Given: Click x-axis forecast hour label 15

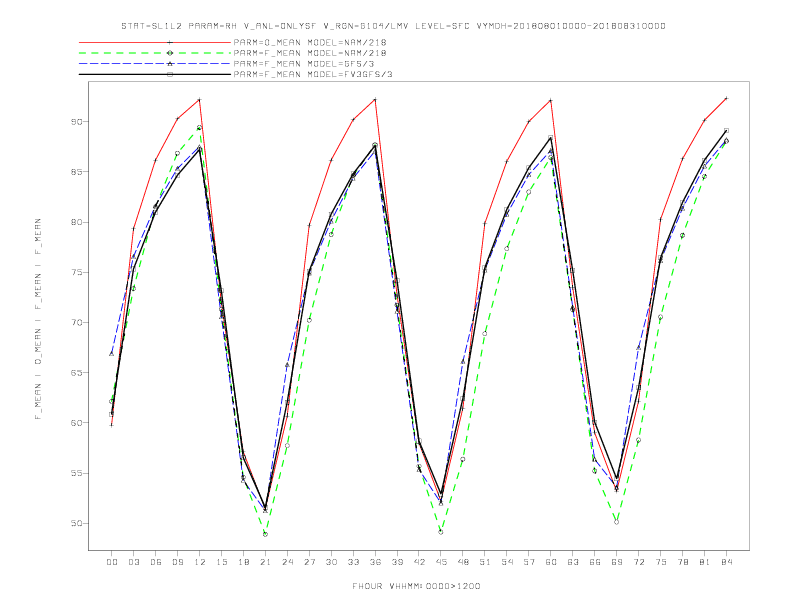Looking at the screenshot, I should tap(221, 562).
